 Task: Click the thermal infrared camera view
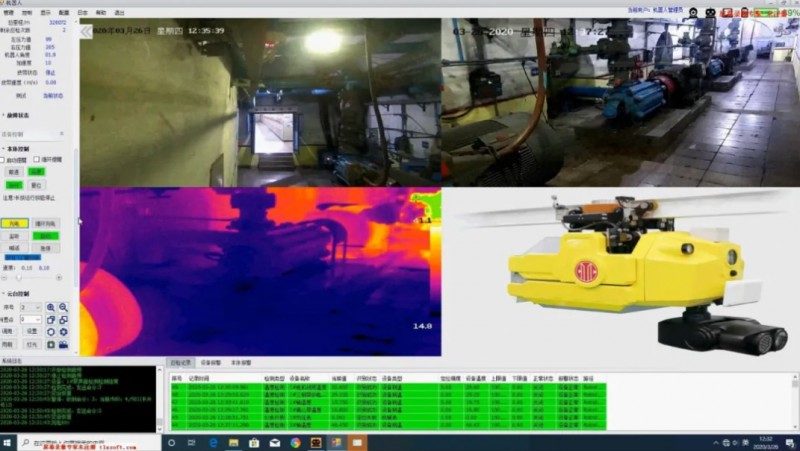260,271
